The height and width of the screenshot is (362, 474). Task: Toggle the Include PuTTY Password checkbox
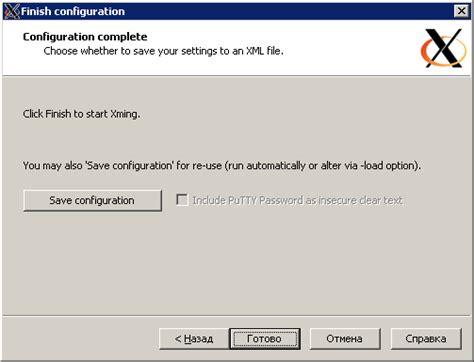pyautogui.click(x=182, y=200)
